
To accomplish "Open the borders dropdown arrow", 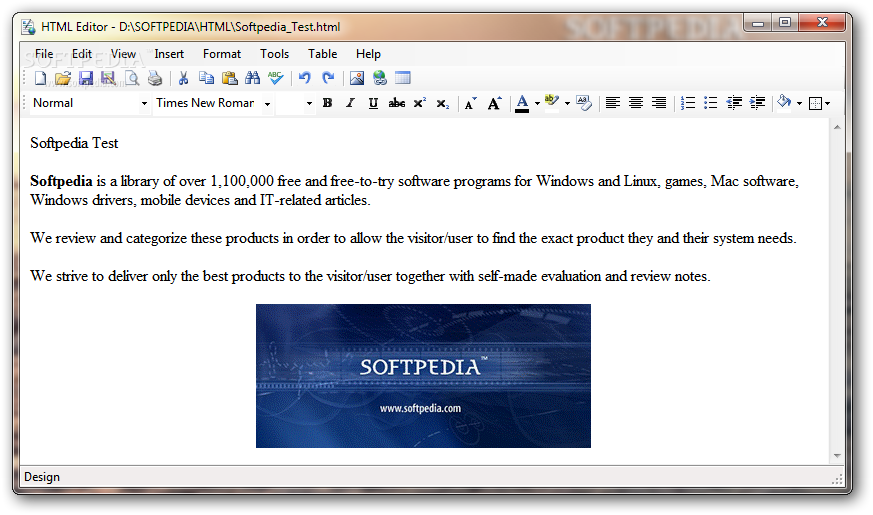I will (827, 104).
